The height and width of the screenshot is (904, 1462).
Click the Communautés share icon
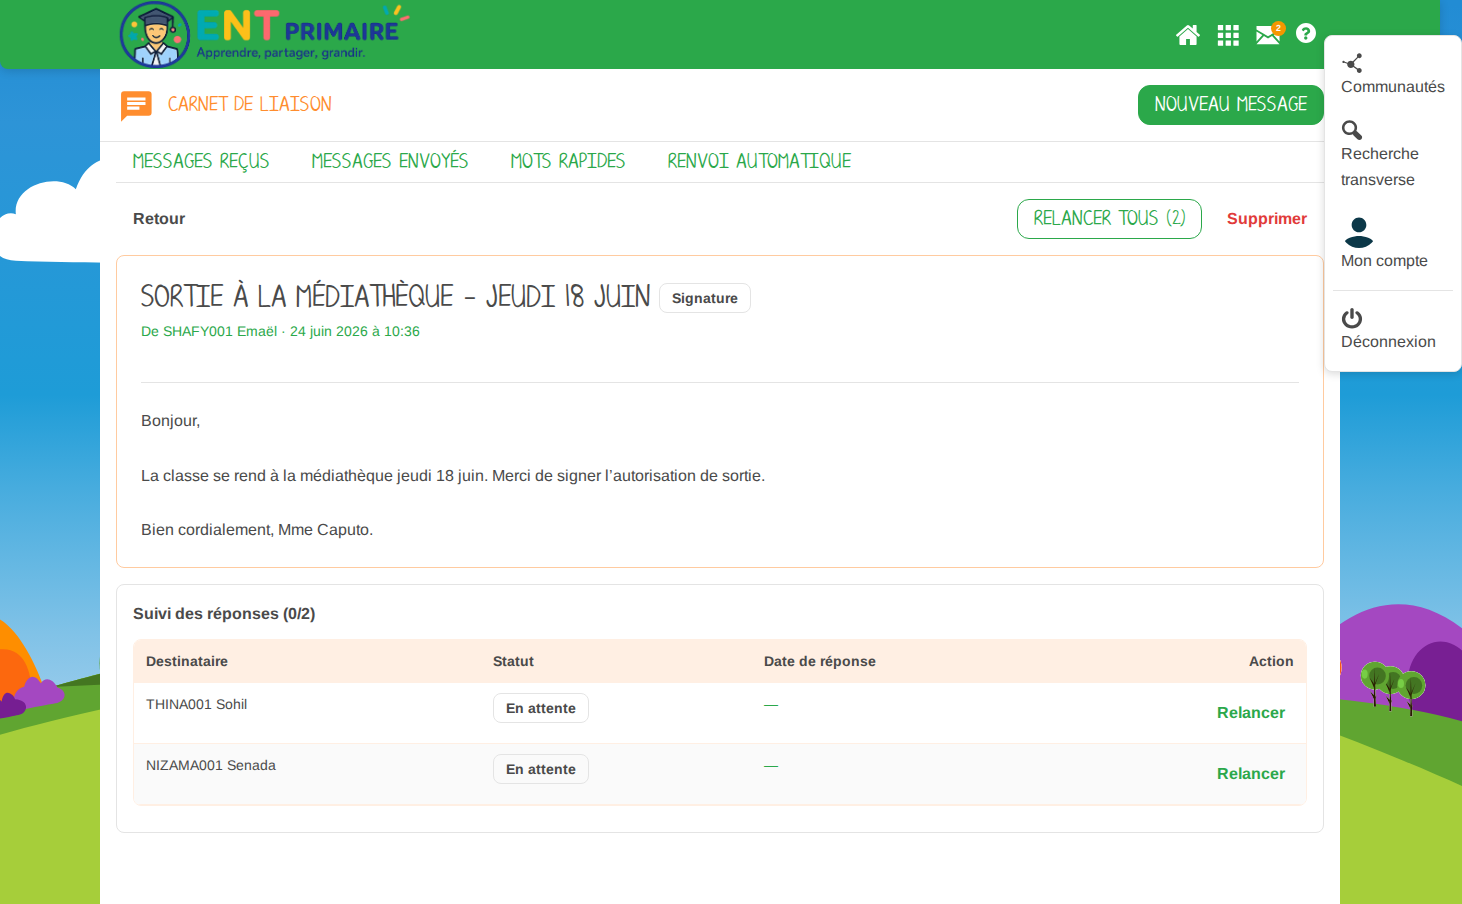(1352, 63)
